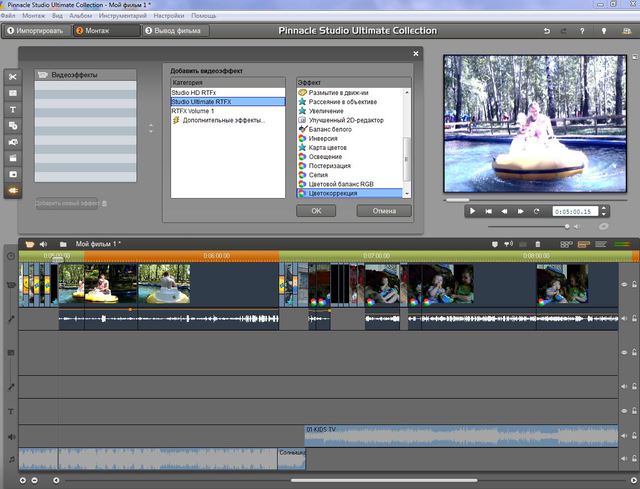Switch to Вывод фильма tab
Viewport: 640px width, 489px height.
[x=176, y=31]
